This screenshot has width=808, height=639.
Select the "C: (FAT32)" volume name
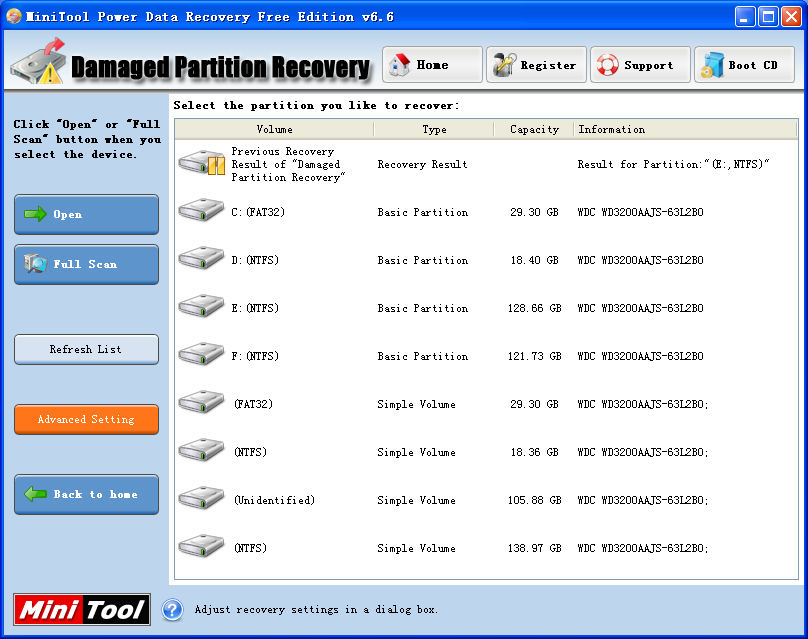258,212
